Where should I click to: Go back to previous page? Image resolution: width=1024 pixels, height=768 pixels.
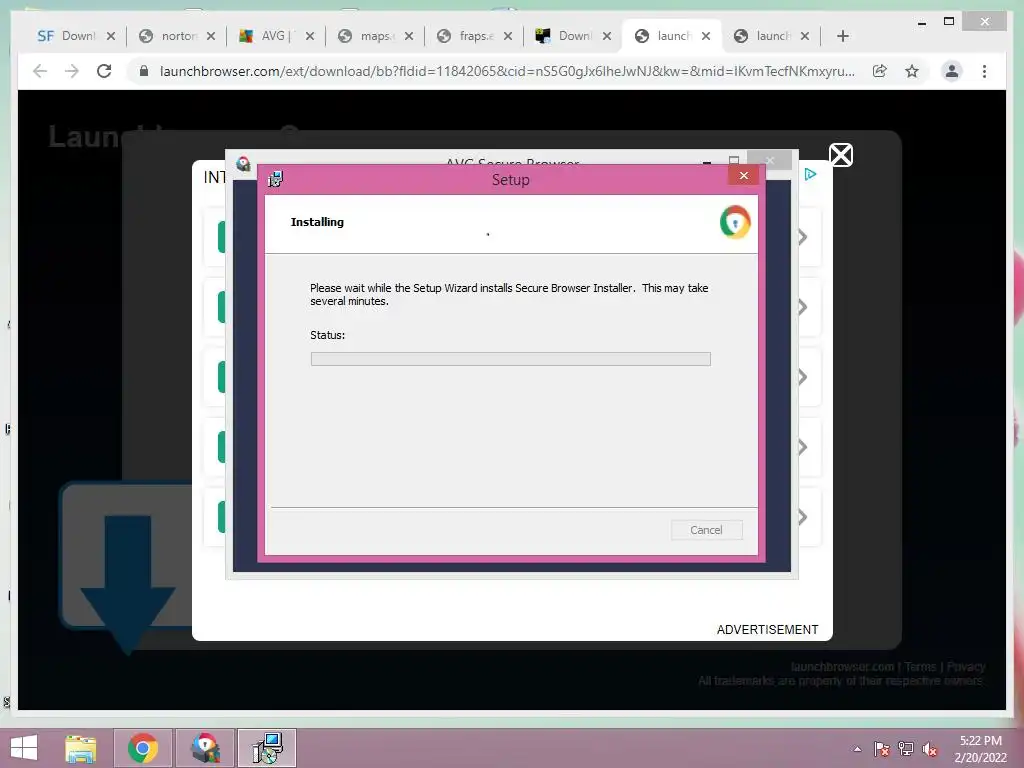click(x=40, y=71)
